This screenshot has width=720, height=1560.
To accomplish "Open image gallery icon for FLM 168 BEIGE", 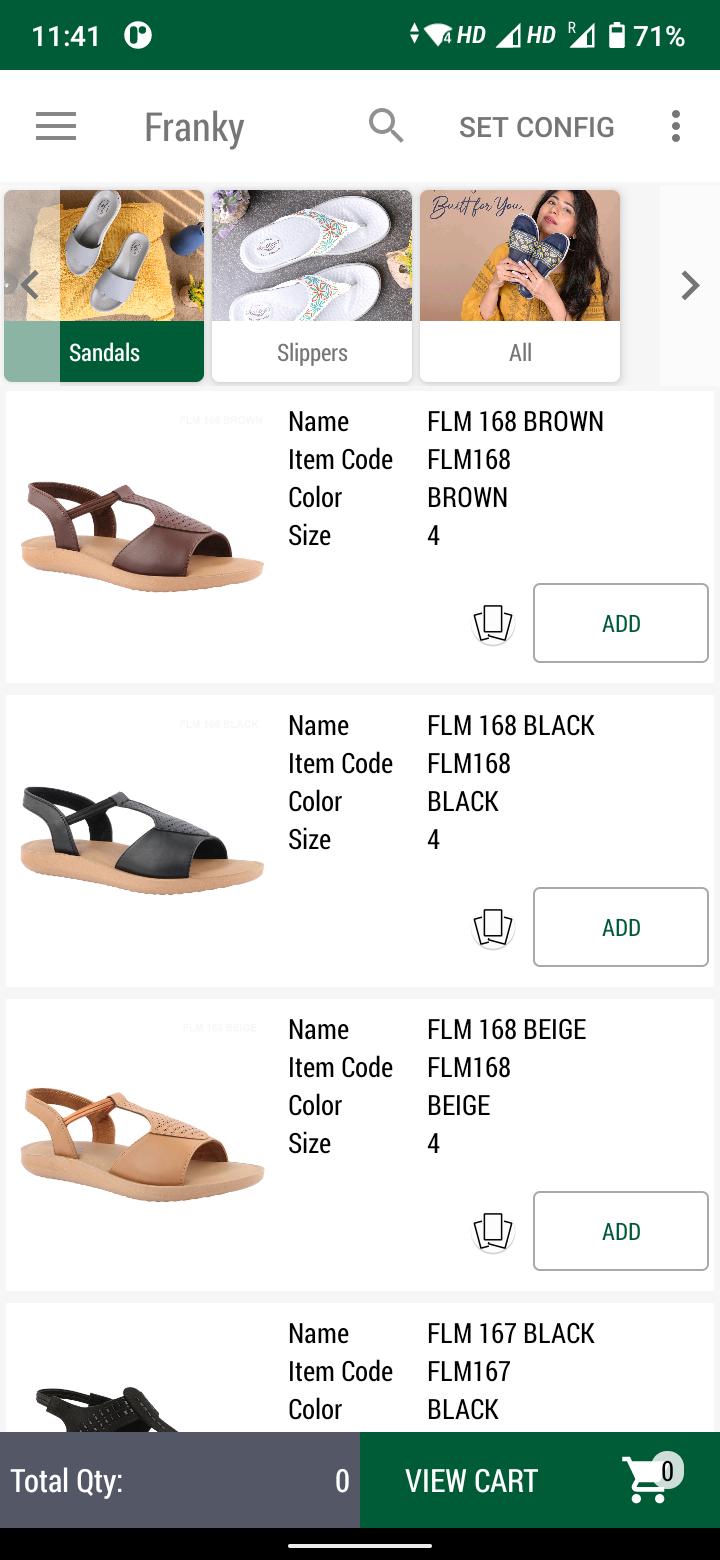I will [x=492, y=1232].
